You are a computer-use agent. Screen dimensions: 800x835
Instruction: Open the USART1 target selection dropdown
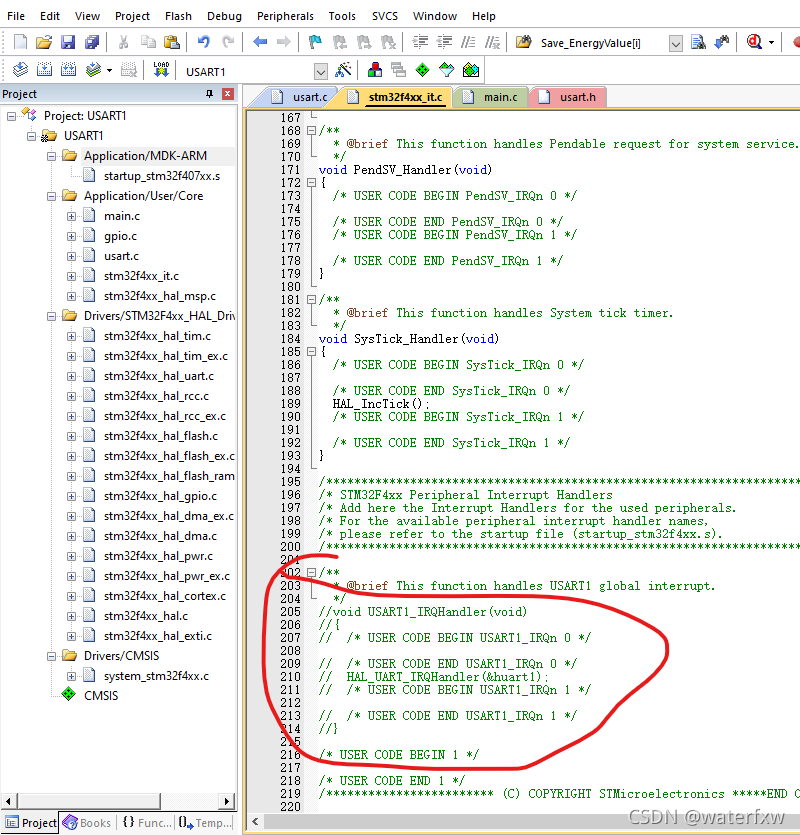click(x=321, y=71)
